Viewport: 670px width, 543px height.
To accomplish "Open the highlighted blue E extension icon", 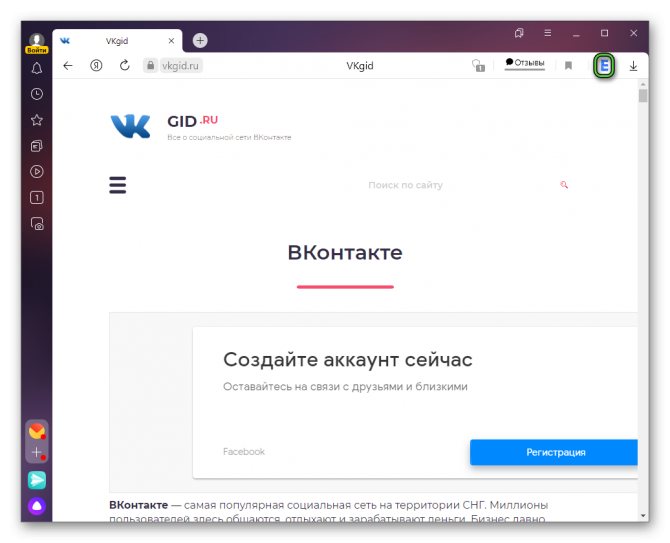I will pyautogui.click(x=604, y=66).
